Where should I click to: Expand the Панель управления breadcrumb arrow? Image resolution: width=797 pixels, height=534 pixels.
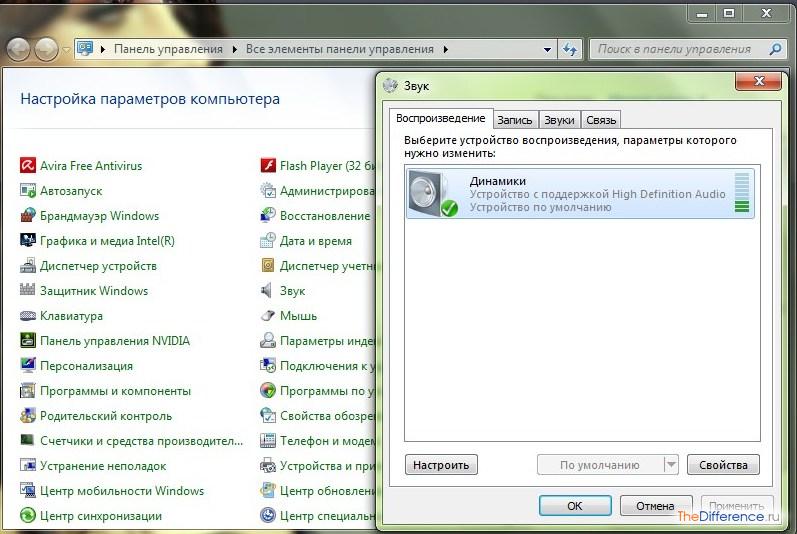pos(234,49)
